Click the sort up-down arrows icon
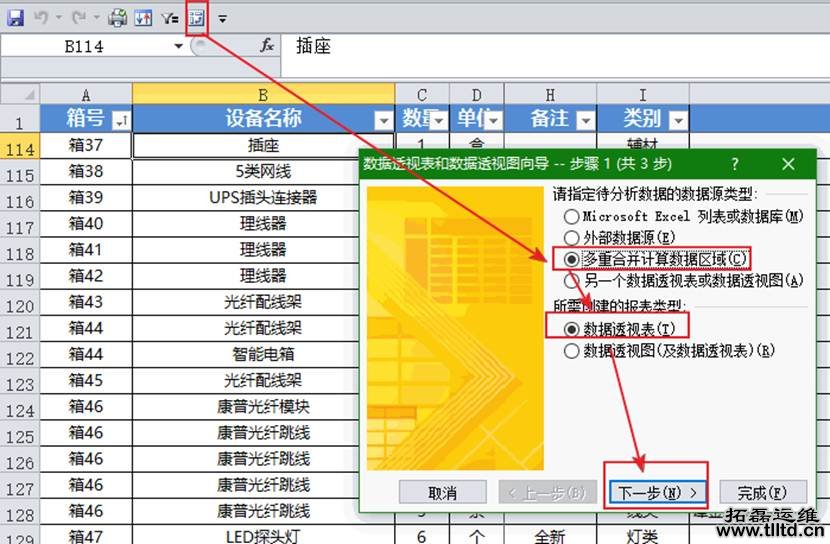830x544 pixels. coord(143,19)
